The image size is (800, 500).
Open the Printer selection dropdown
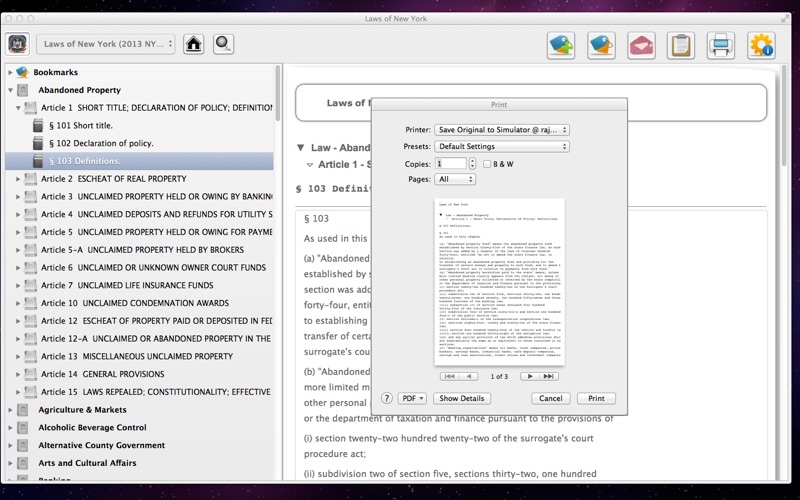coord(502,130)
